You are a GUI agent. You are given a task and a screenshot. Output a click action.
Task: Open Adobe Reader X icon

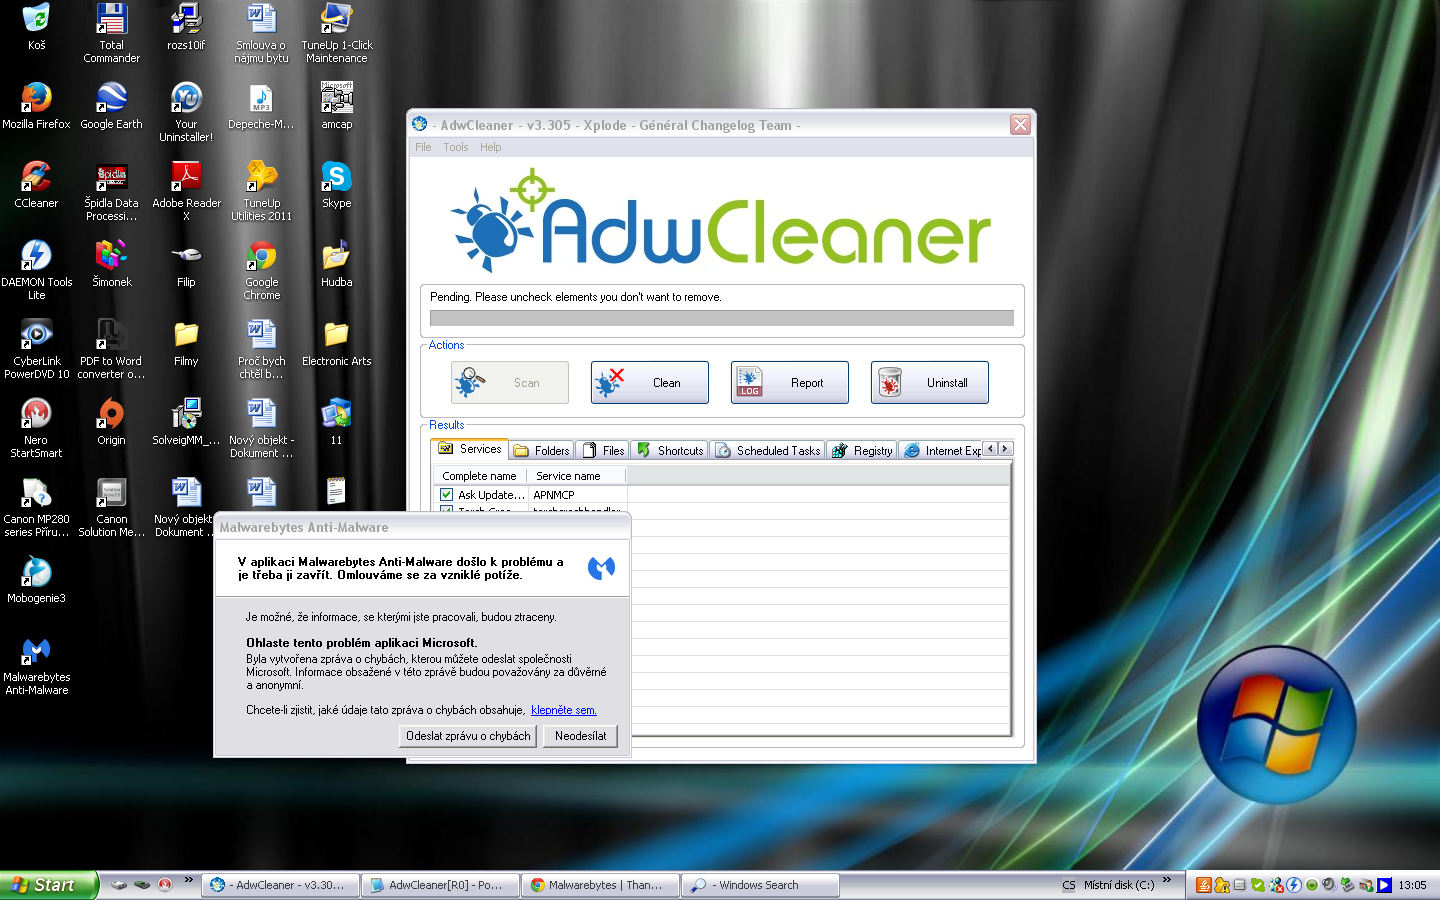coord(186,191)
